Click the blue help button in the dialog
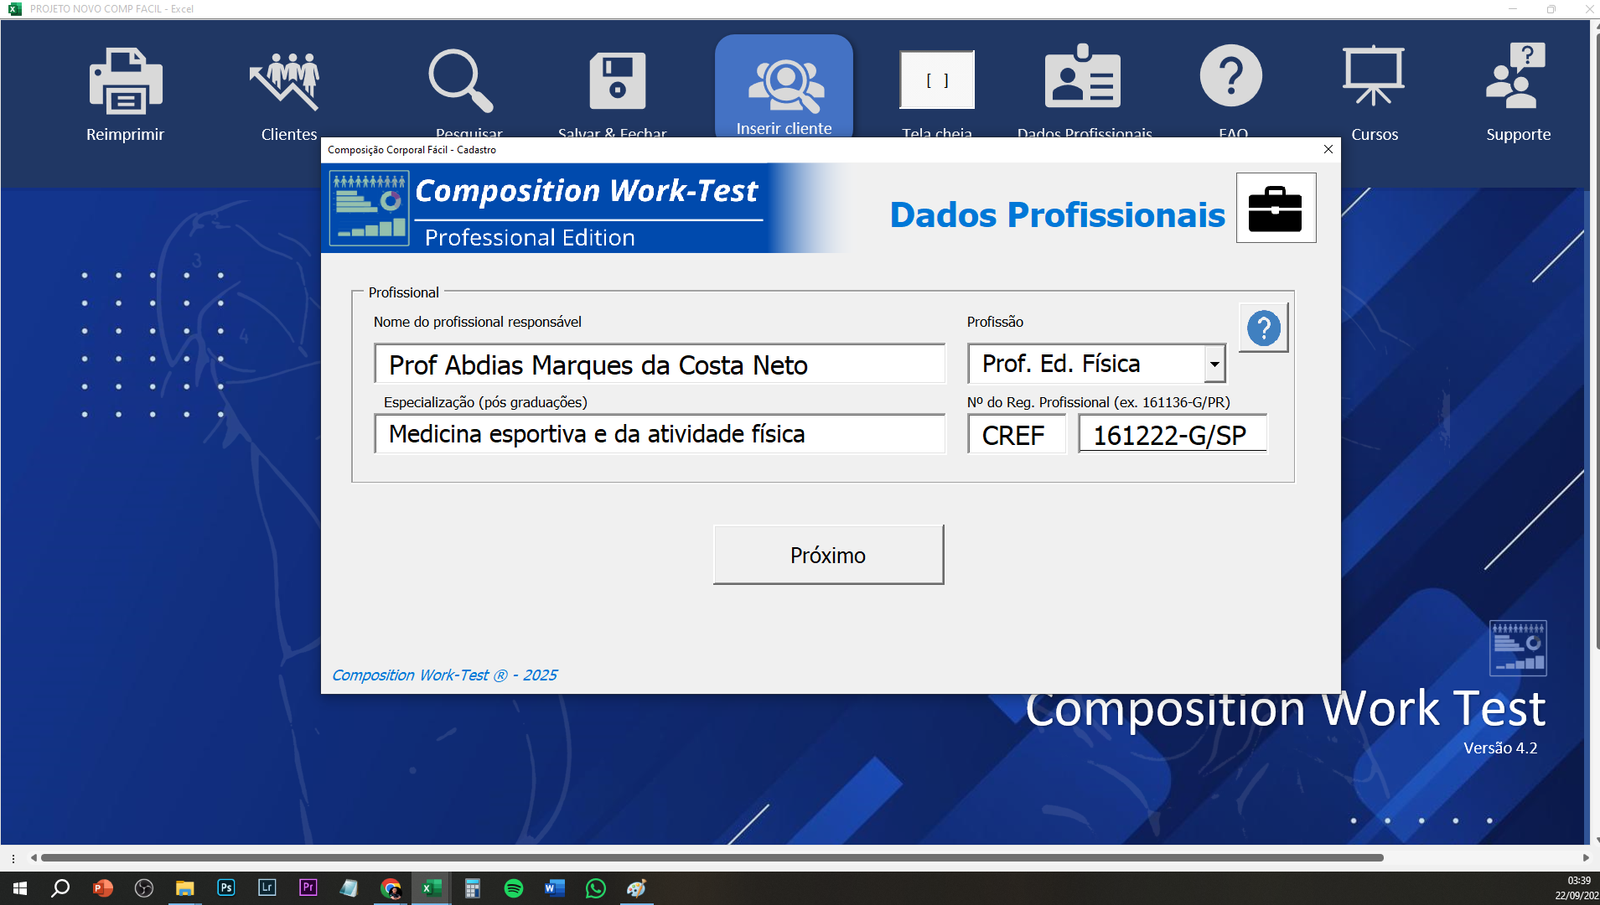 coord(1263,328)
